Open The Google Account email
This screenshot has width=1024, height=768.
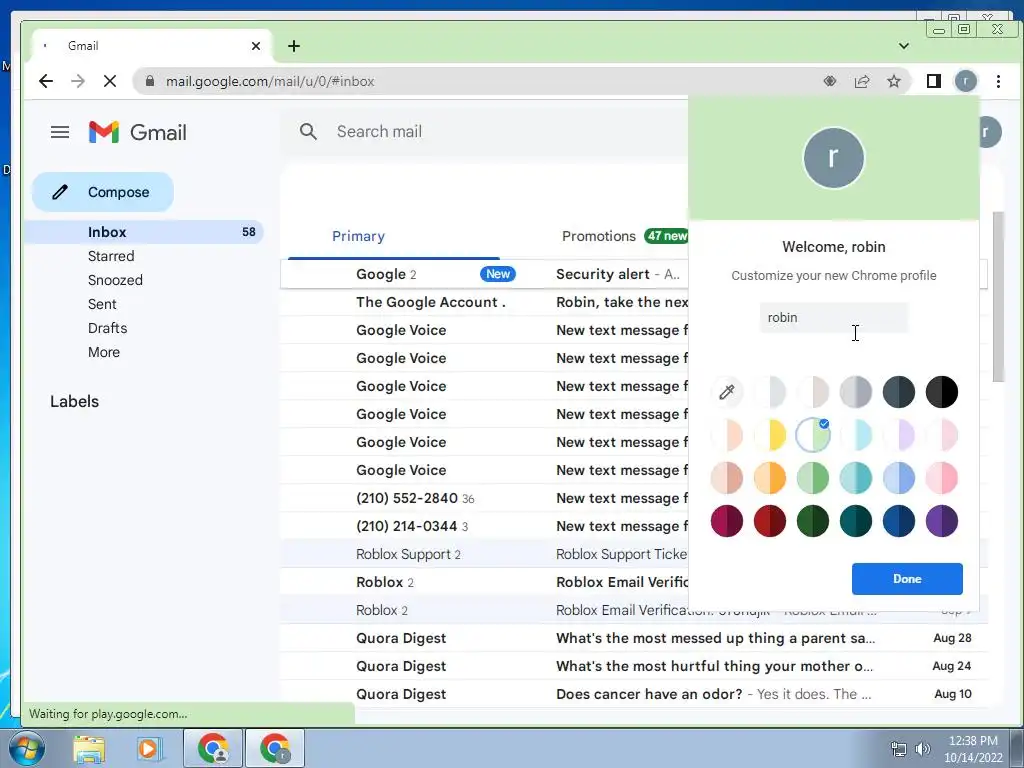(485, 302)
